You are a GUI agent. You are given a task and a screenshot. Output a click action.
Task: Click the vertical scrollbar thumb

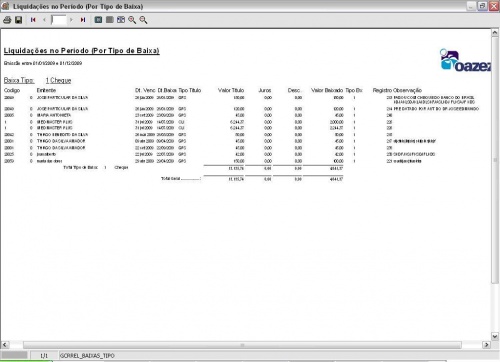tap(495, 160)
